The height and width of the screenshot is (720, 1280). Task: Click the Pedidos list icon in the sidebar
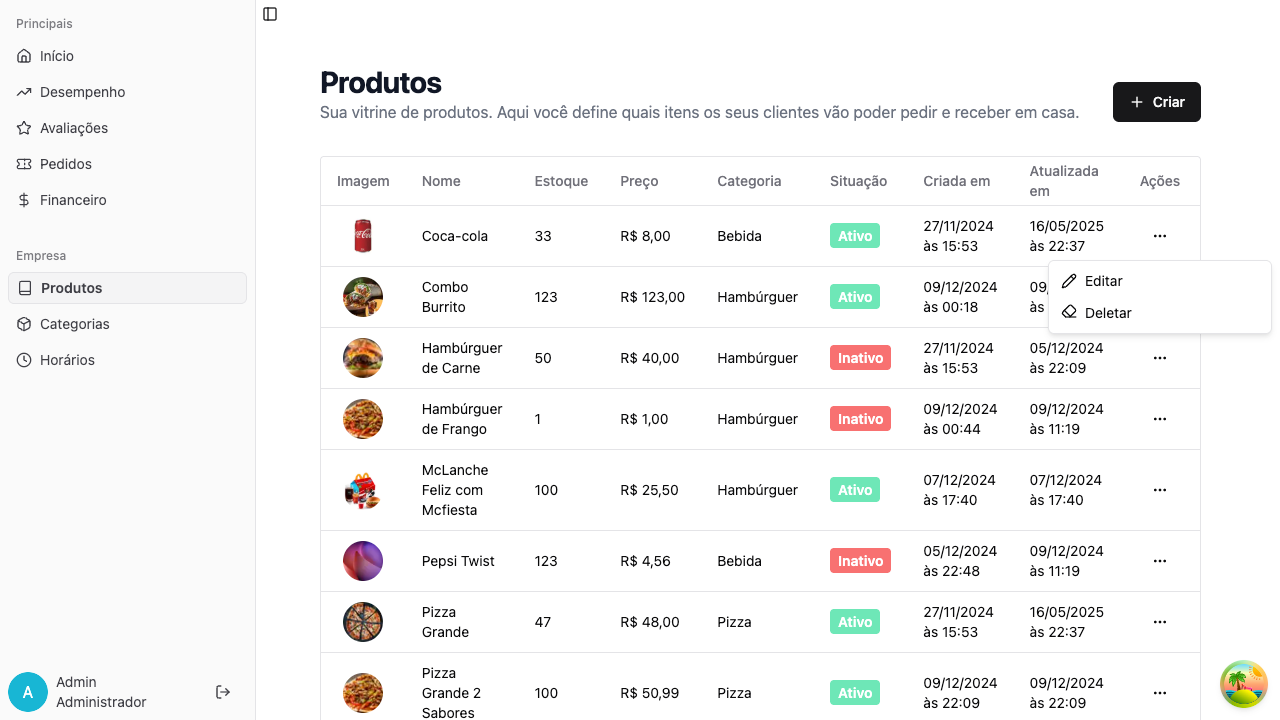[x=22, y=164]
